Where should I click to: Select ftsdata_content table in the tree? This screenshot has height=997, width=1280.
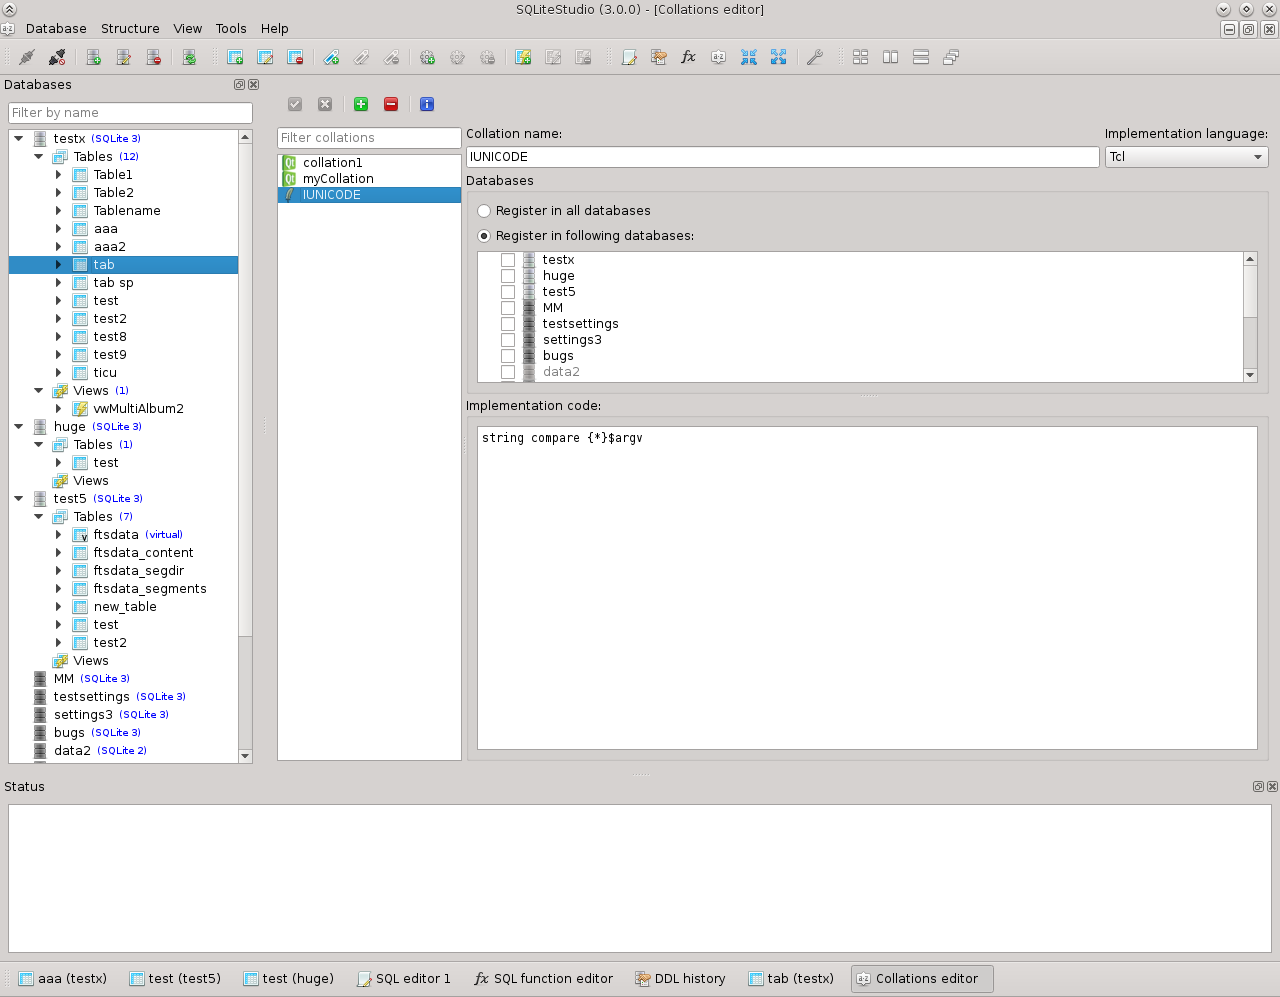143,553
